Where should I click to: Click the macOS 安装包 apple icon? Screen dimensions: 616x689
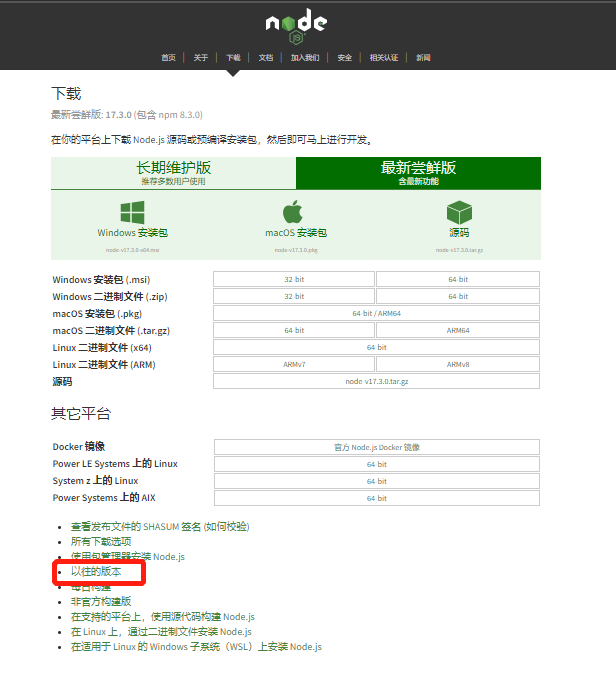pyautogui.click(x=293, y=212)
